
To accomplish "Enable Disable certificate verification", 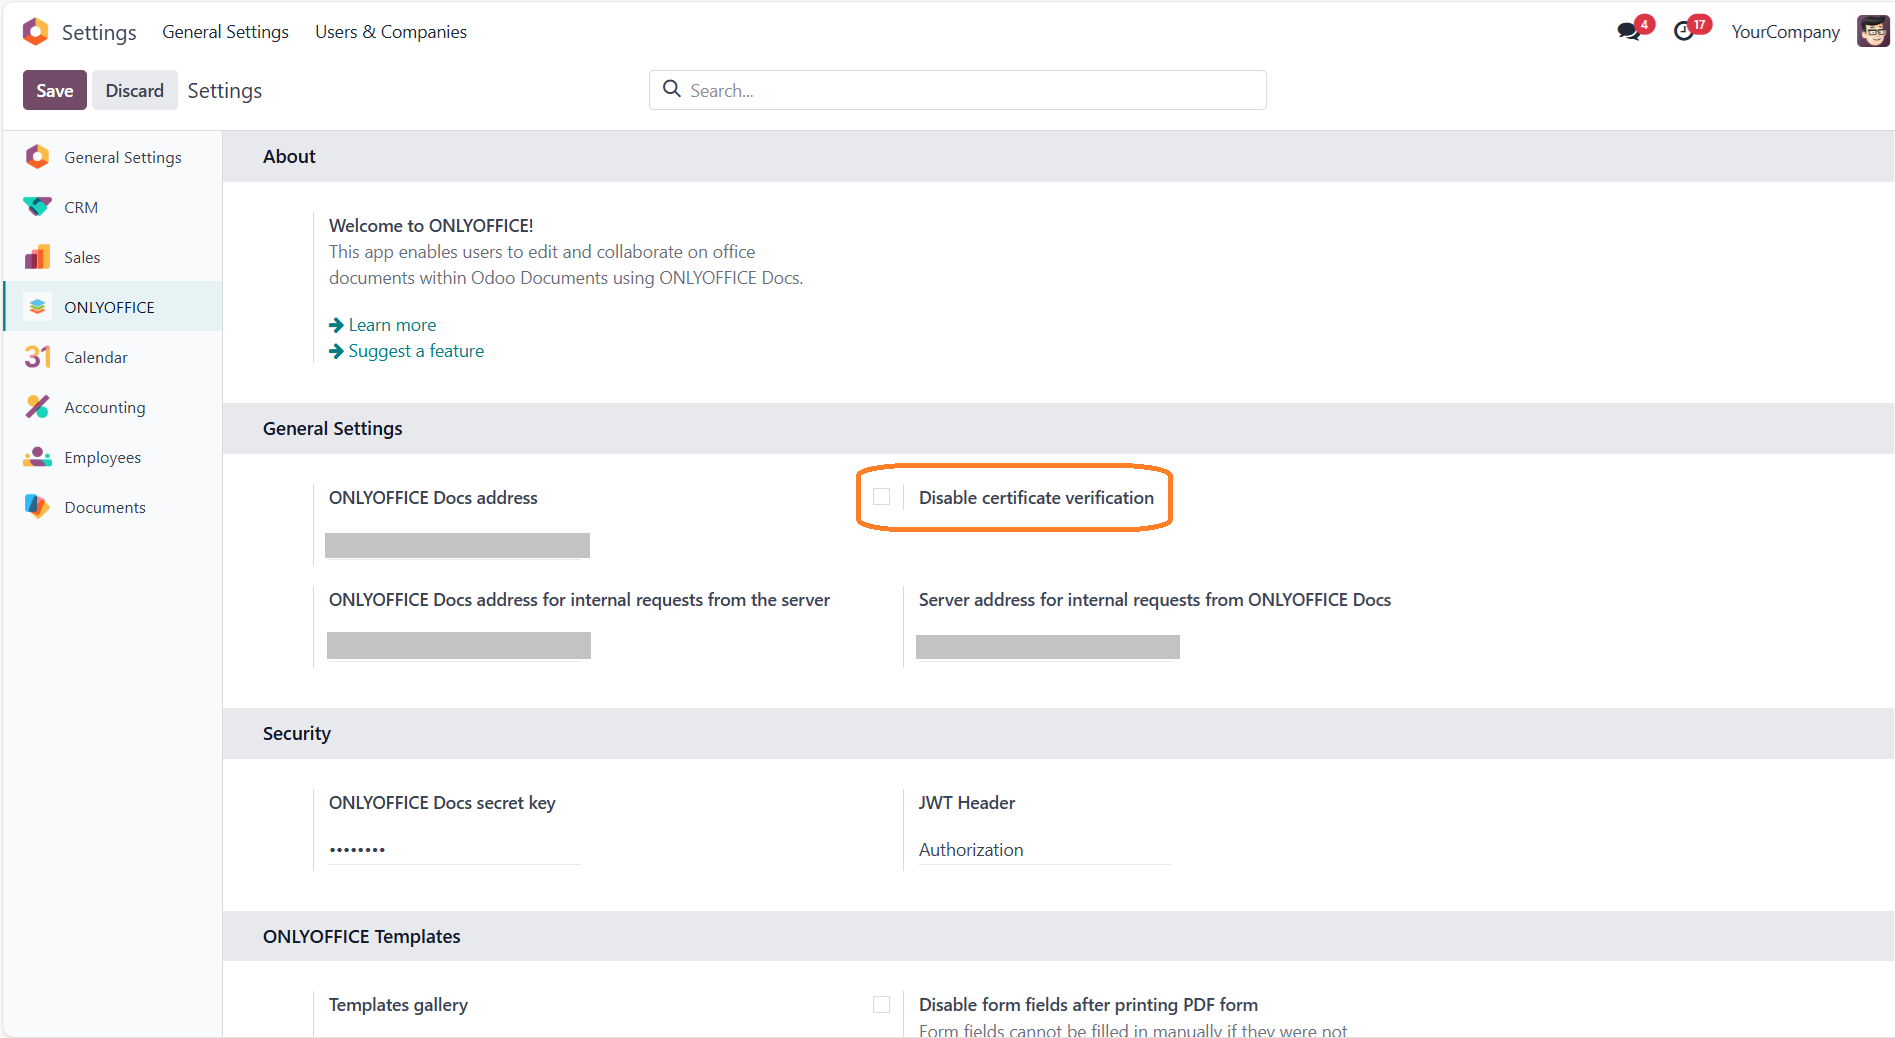I will [881, 497].
